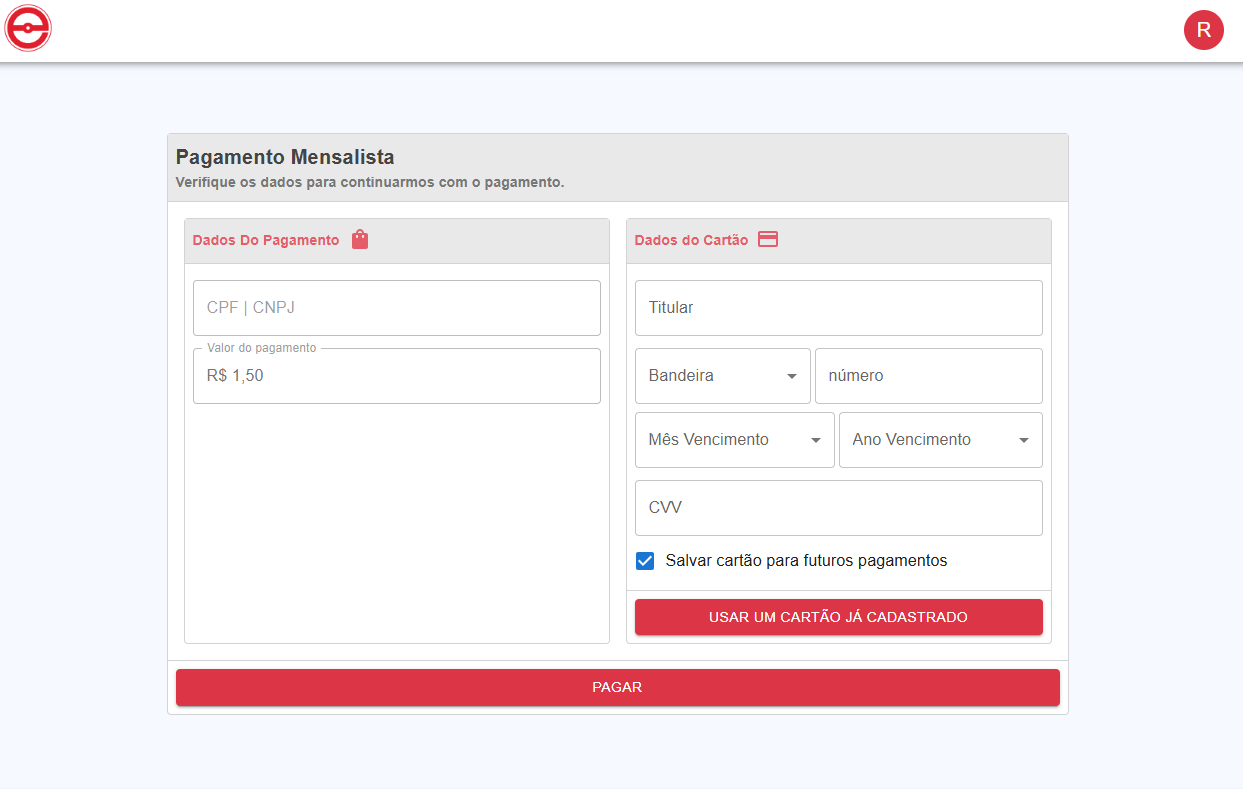Click the Mês Vencimento arrow icon

coord(816,441)
